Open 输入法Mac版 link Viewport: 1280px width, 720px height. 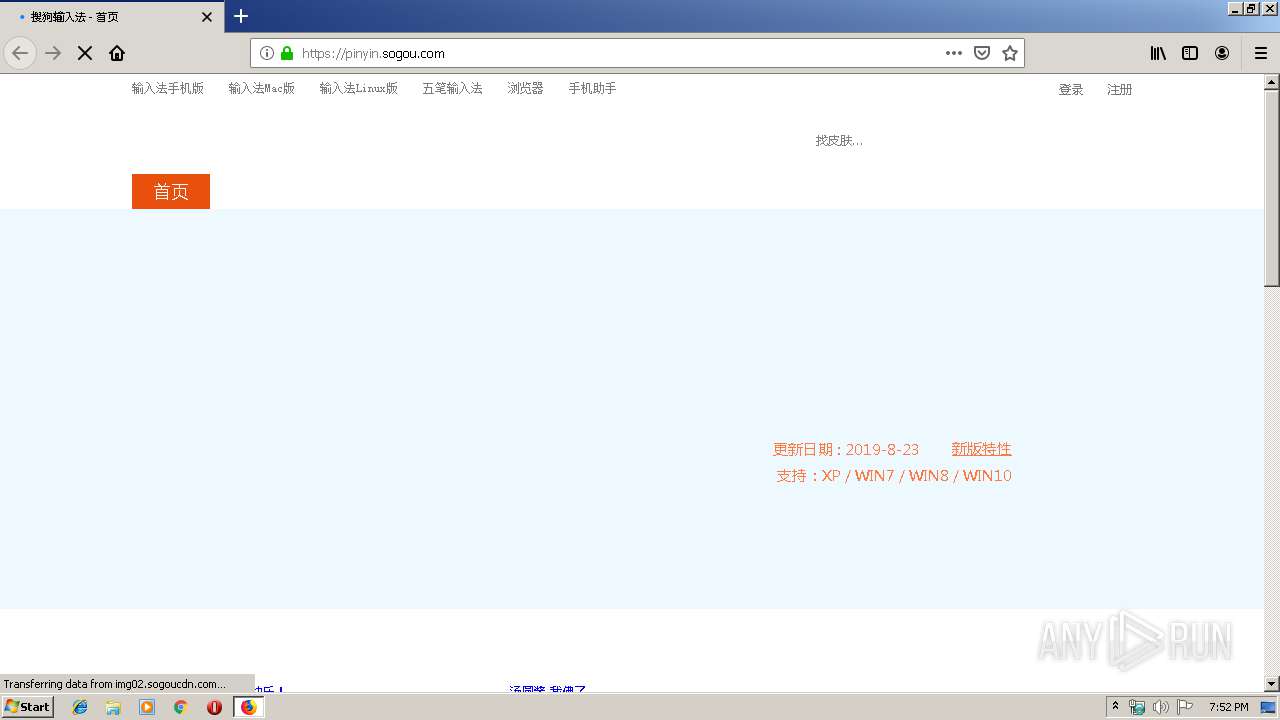tap(262, 88)
